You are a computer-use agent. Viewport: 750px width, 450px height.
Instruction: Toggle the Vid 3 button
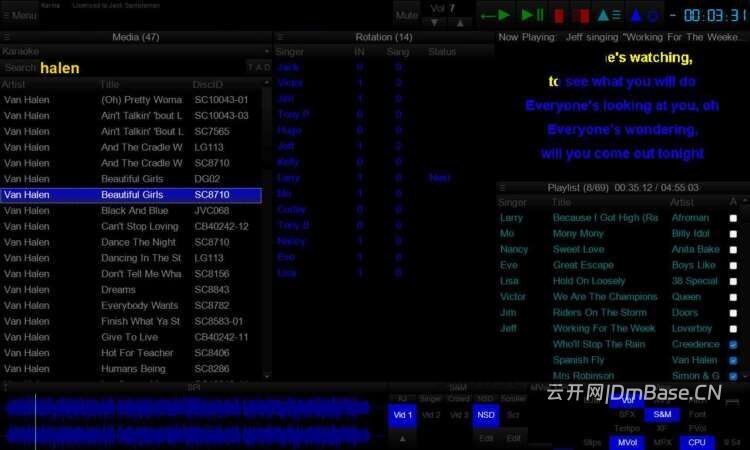[x=459, y=415]
